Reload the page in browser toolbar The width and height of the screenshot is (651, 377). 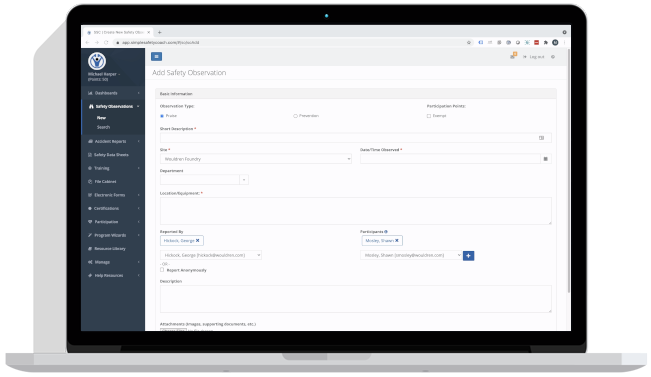click(x=106, y=42)
